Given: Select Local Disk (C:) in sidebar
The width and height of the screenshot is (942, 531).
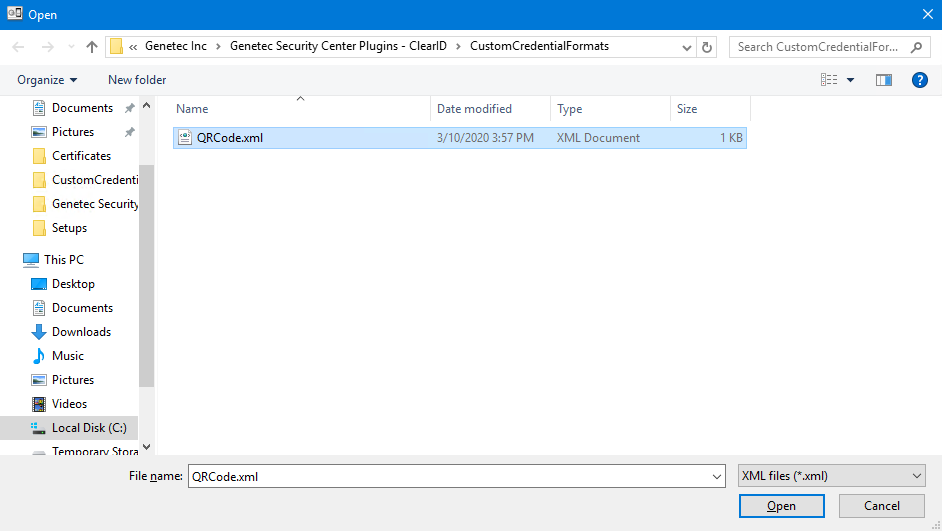Looking at the screenshot, I should [69, 428].
